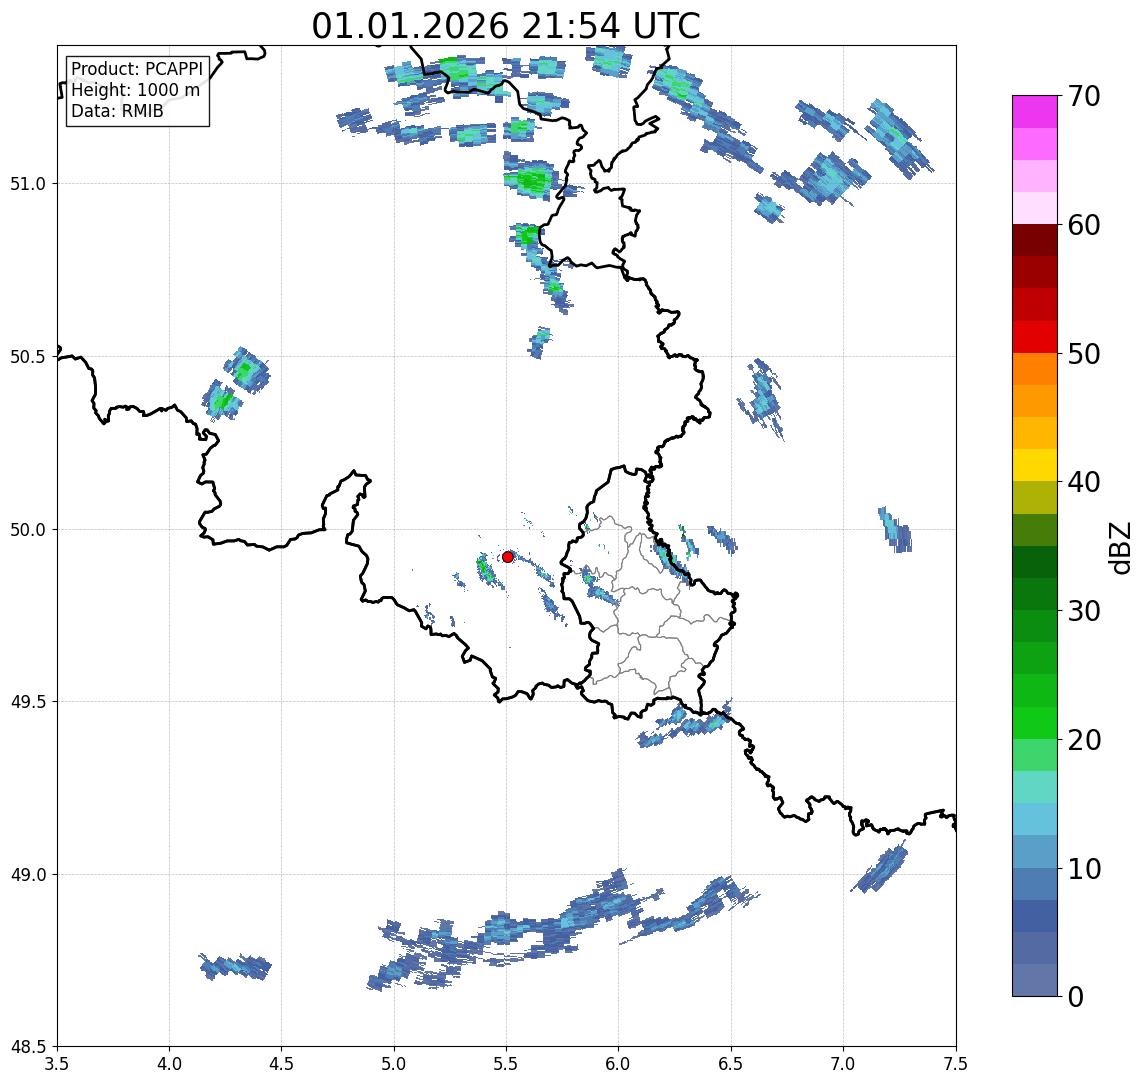Pick the magenta swatch atop the colorbar

(x=1035, y=112)
